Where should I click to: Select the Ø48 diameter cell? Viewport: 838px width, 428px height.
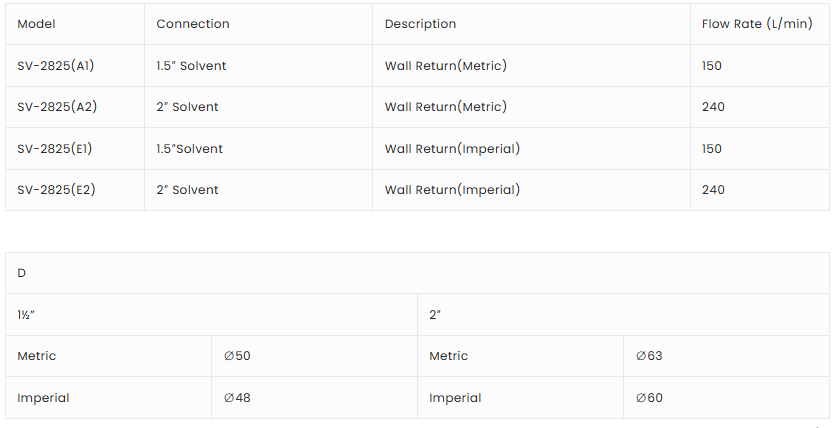tap(237, 398)
